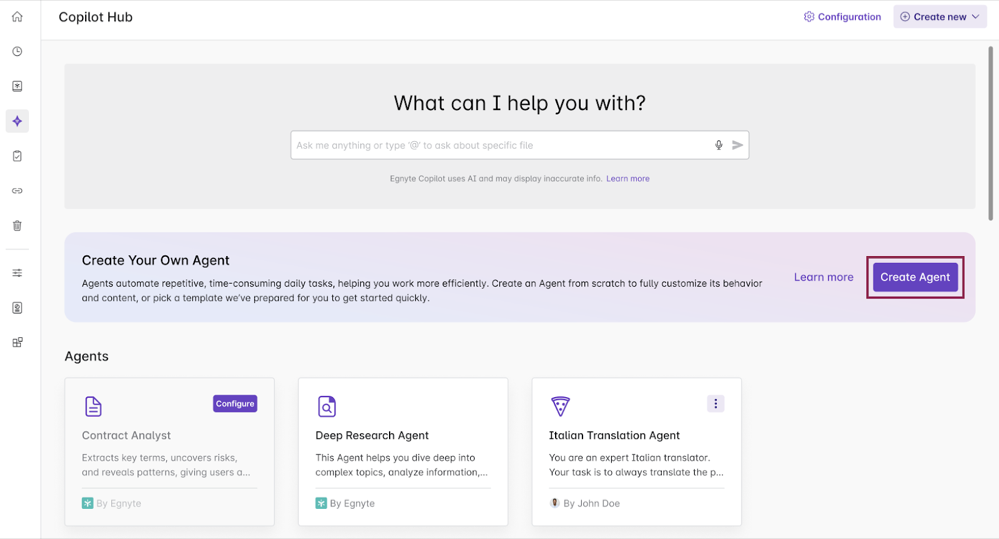This screenshot has width=999, height=539.
Task: Click the Contract Analyst document icon
Action: pos(93,406)
